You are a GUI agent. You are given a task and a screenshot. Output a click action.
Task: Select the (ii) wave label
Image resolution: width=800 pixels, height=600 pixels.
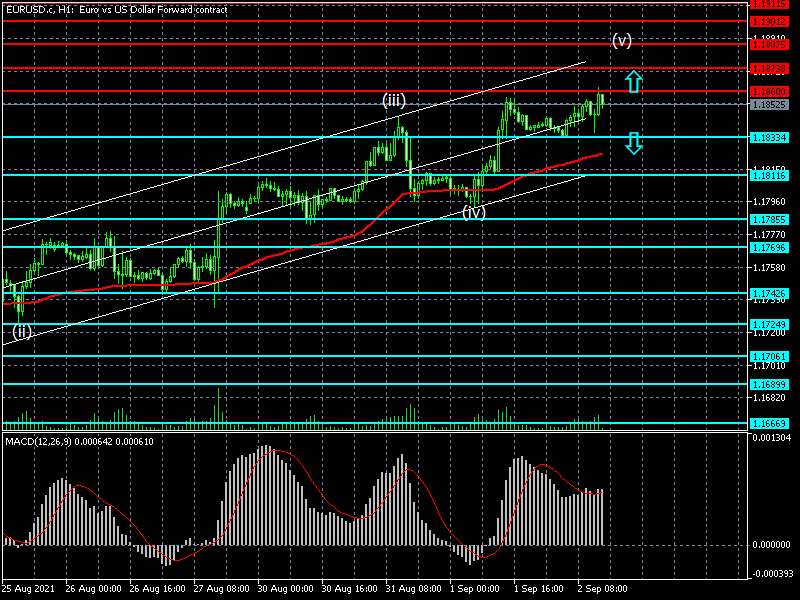(x=22, y=331)
